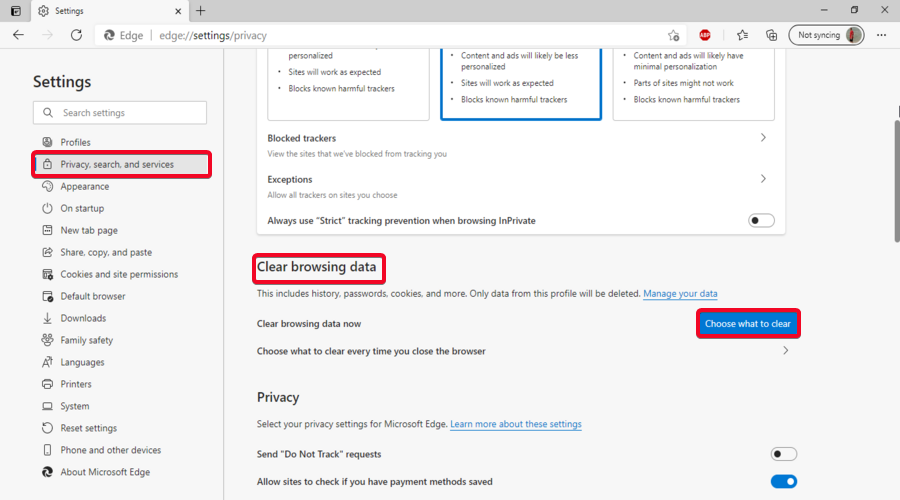The height and width of the screenshot is (500, 900).
Task: Toggle Always use Strict tracking prevention InPrivate
Action: click(761, 220)
